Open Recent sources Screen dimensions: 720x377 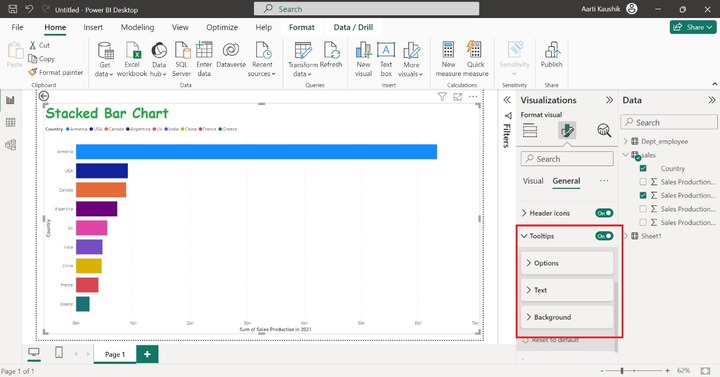[262, 59]
